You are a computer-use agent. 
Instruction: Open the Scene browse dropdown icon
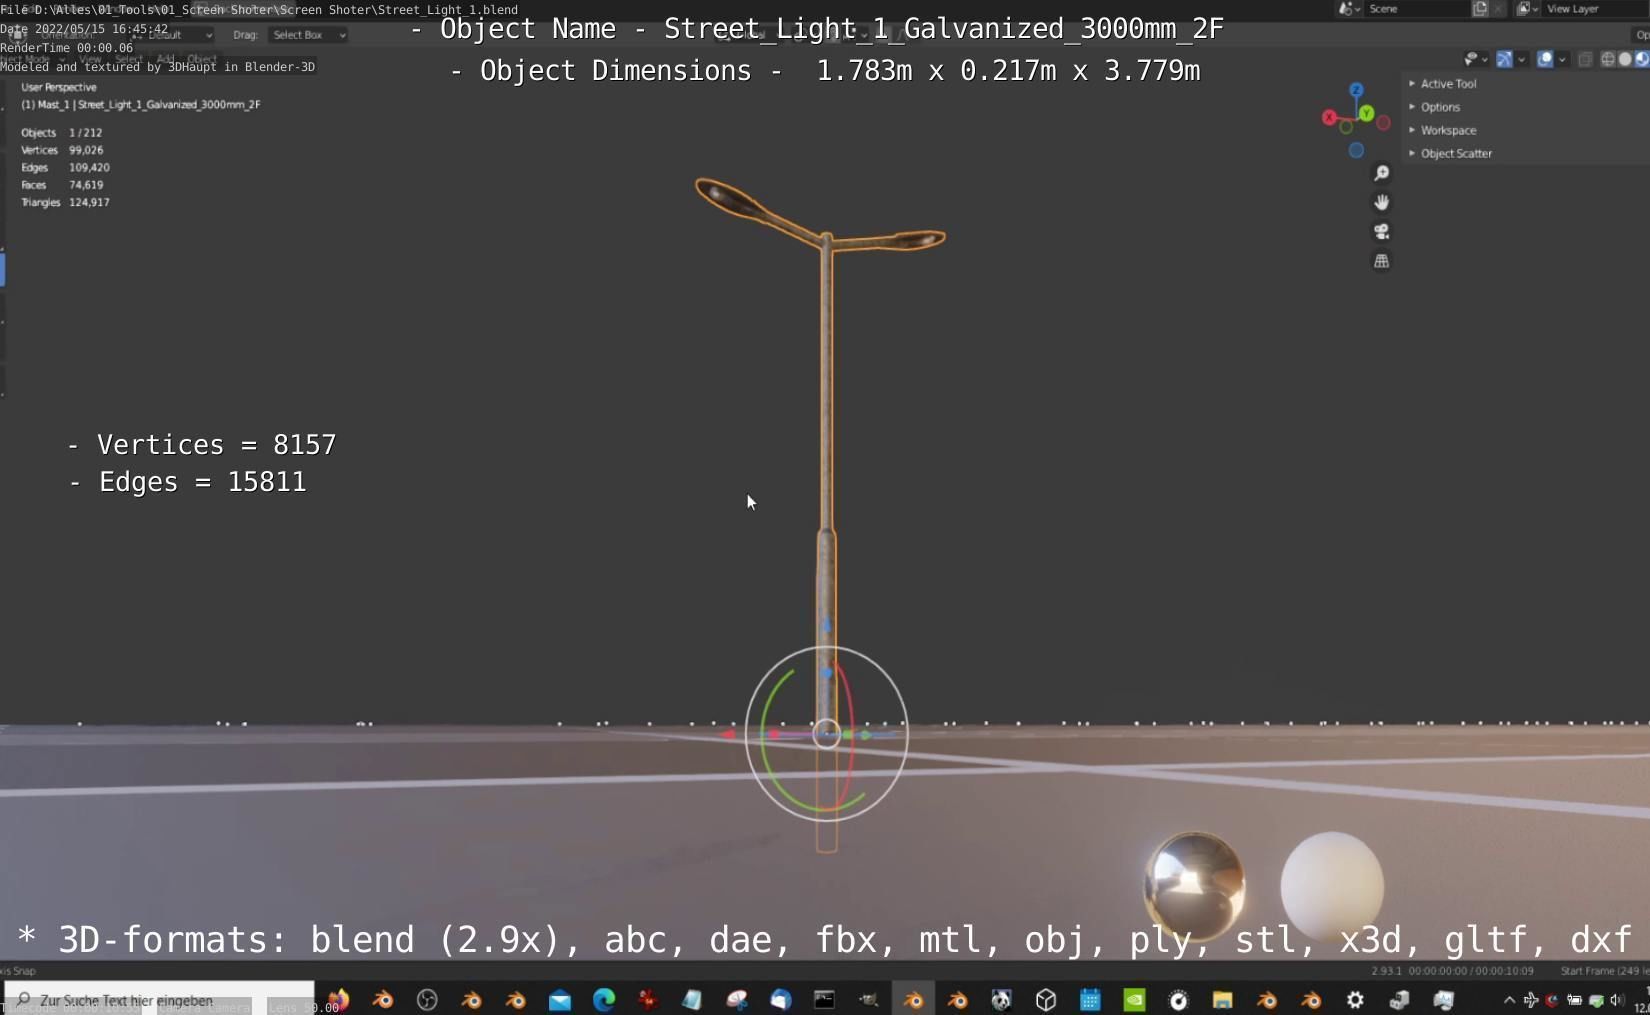pyautogui.click(x=1349, y=8)
